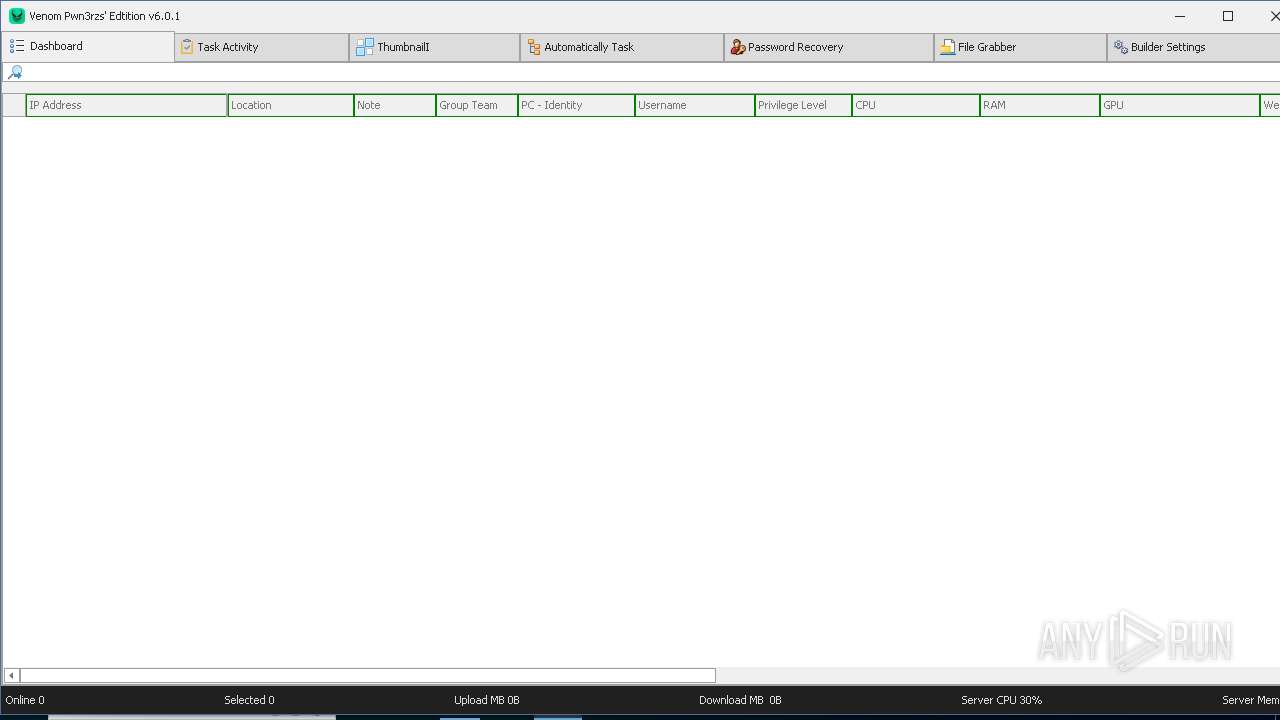This screenshot has width=1280, height=720.
Task: Open the Builder Settings tab
Action: click(1194, 47)
